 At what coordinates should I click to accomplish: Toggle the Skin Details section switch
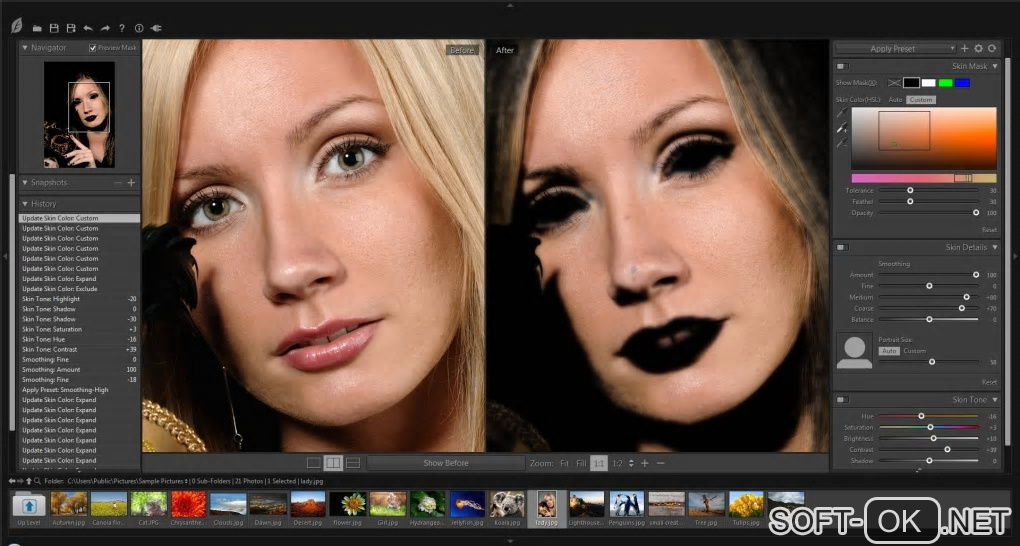click(843, 247)
